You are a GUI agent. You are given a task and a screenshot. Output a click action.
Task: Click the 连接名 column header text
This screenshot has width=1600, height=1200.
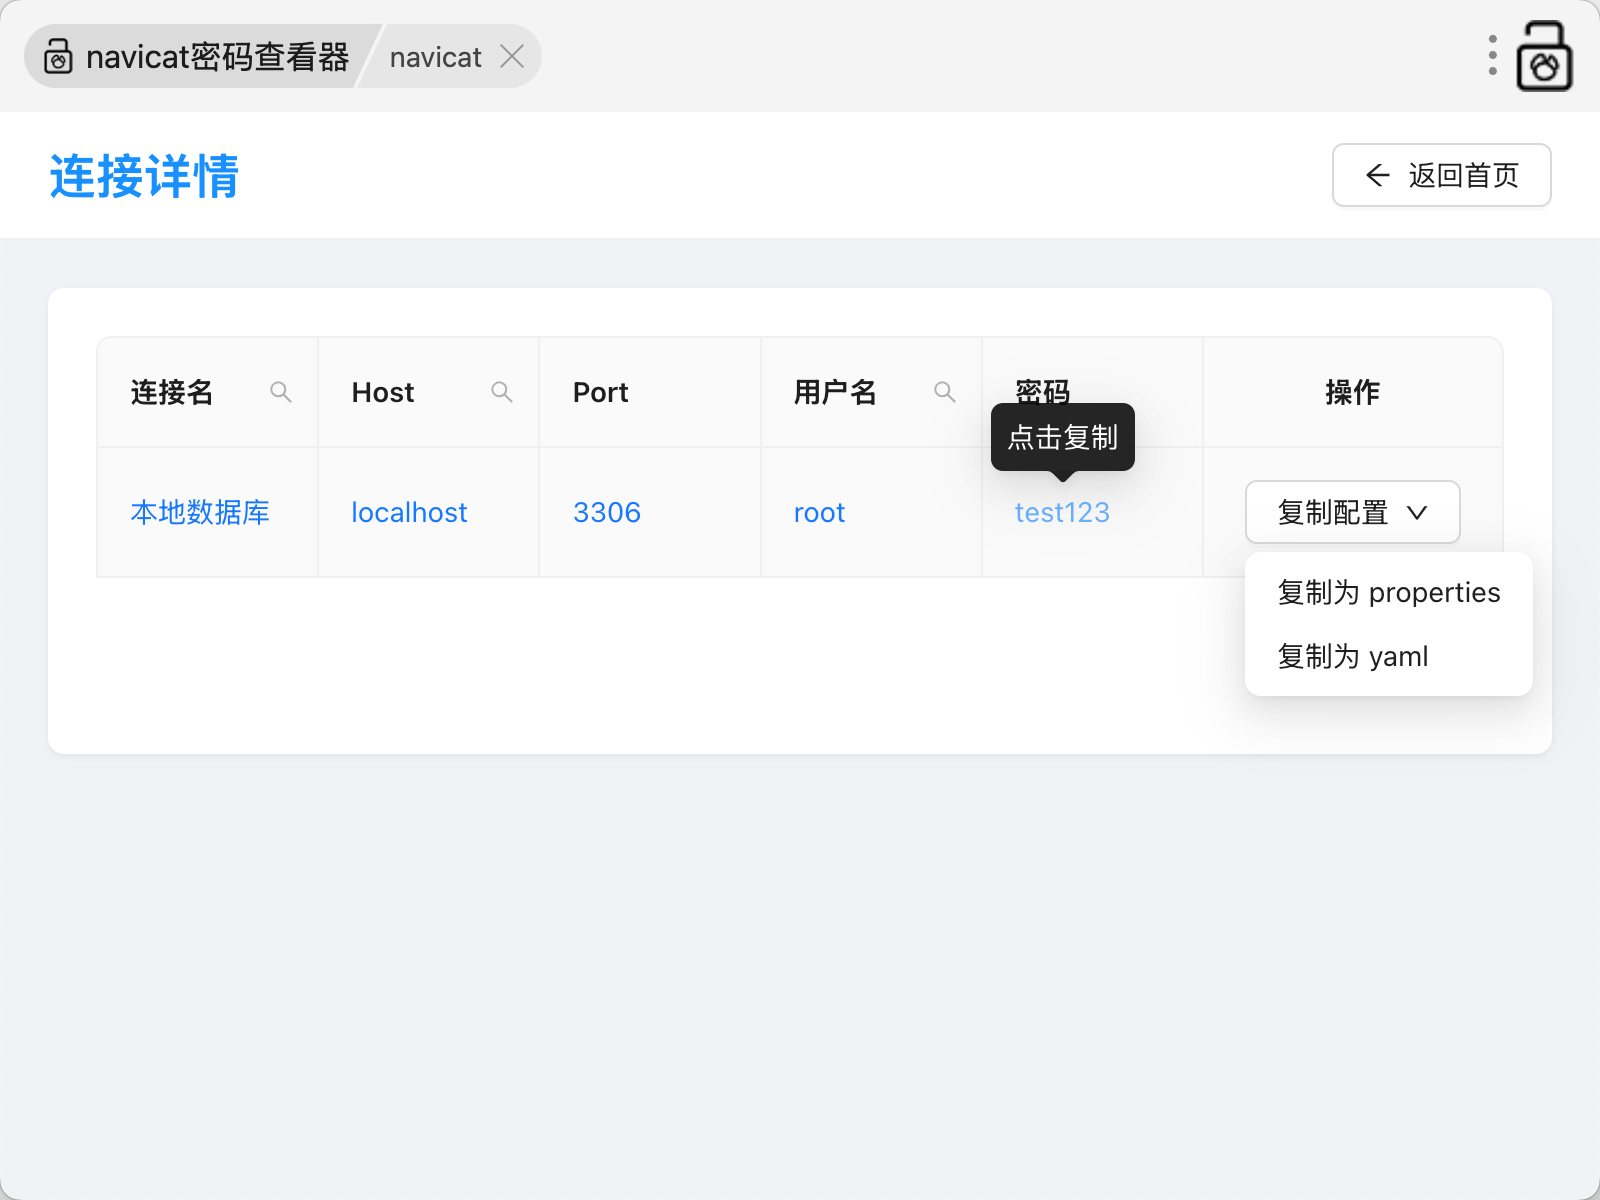172,392
